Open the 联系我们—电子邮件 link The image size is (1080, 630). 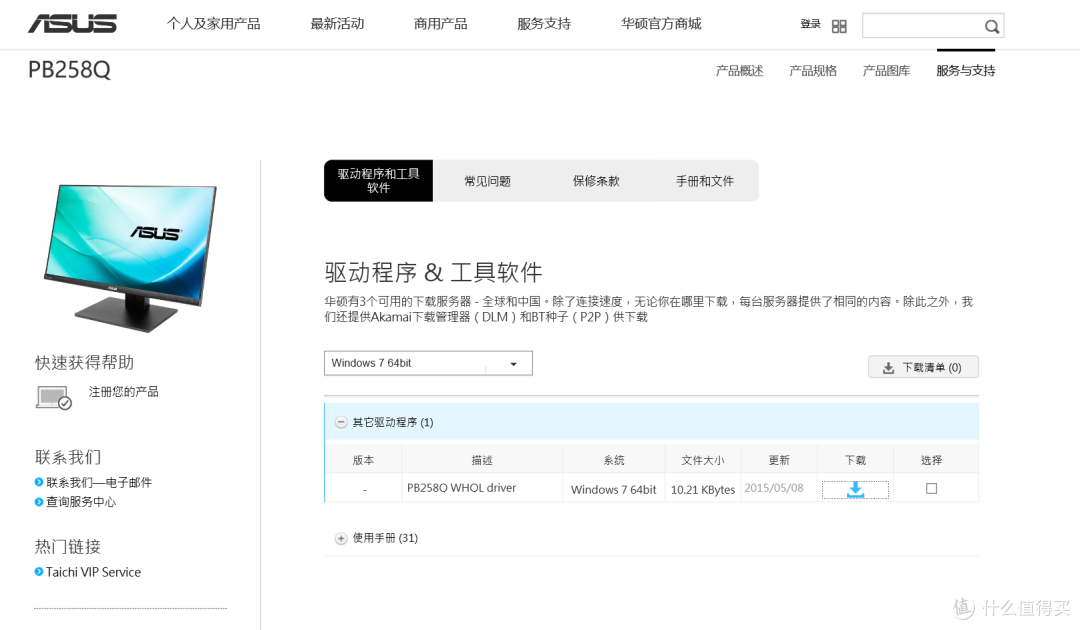99,483
